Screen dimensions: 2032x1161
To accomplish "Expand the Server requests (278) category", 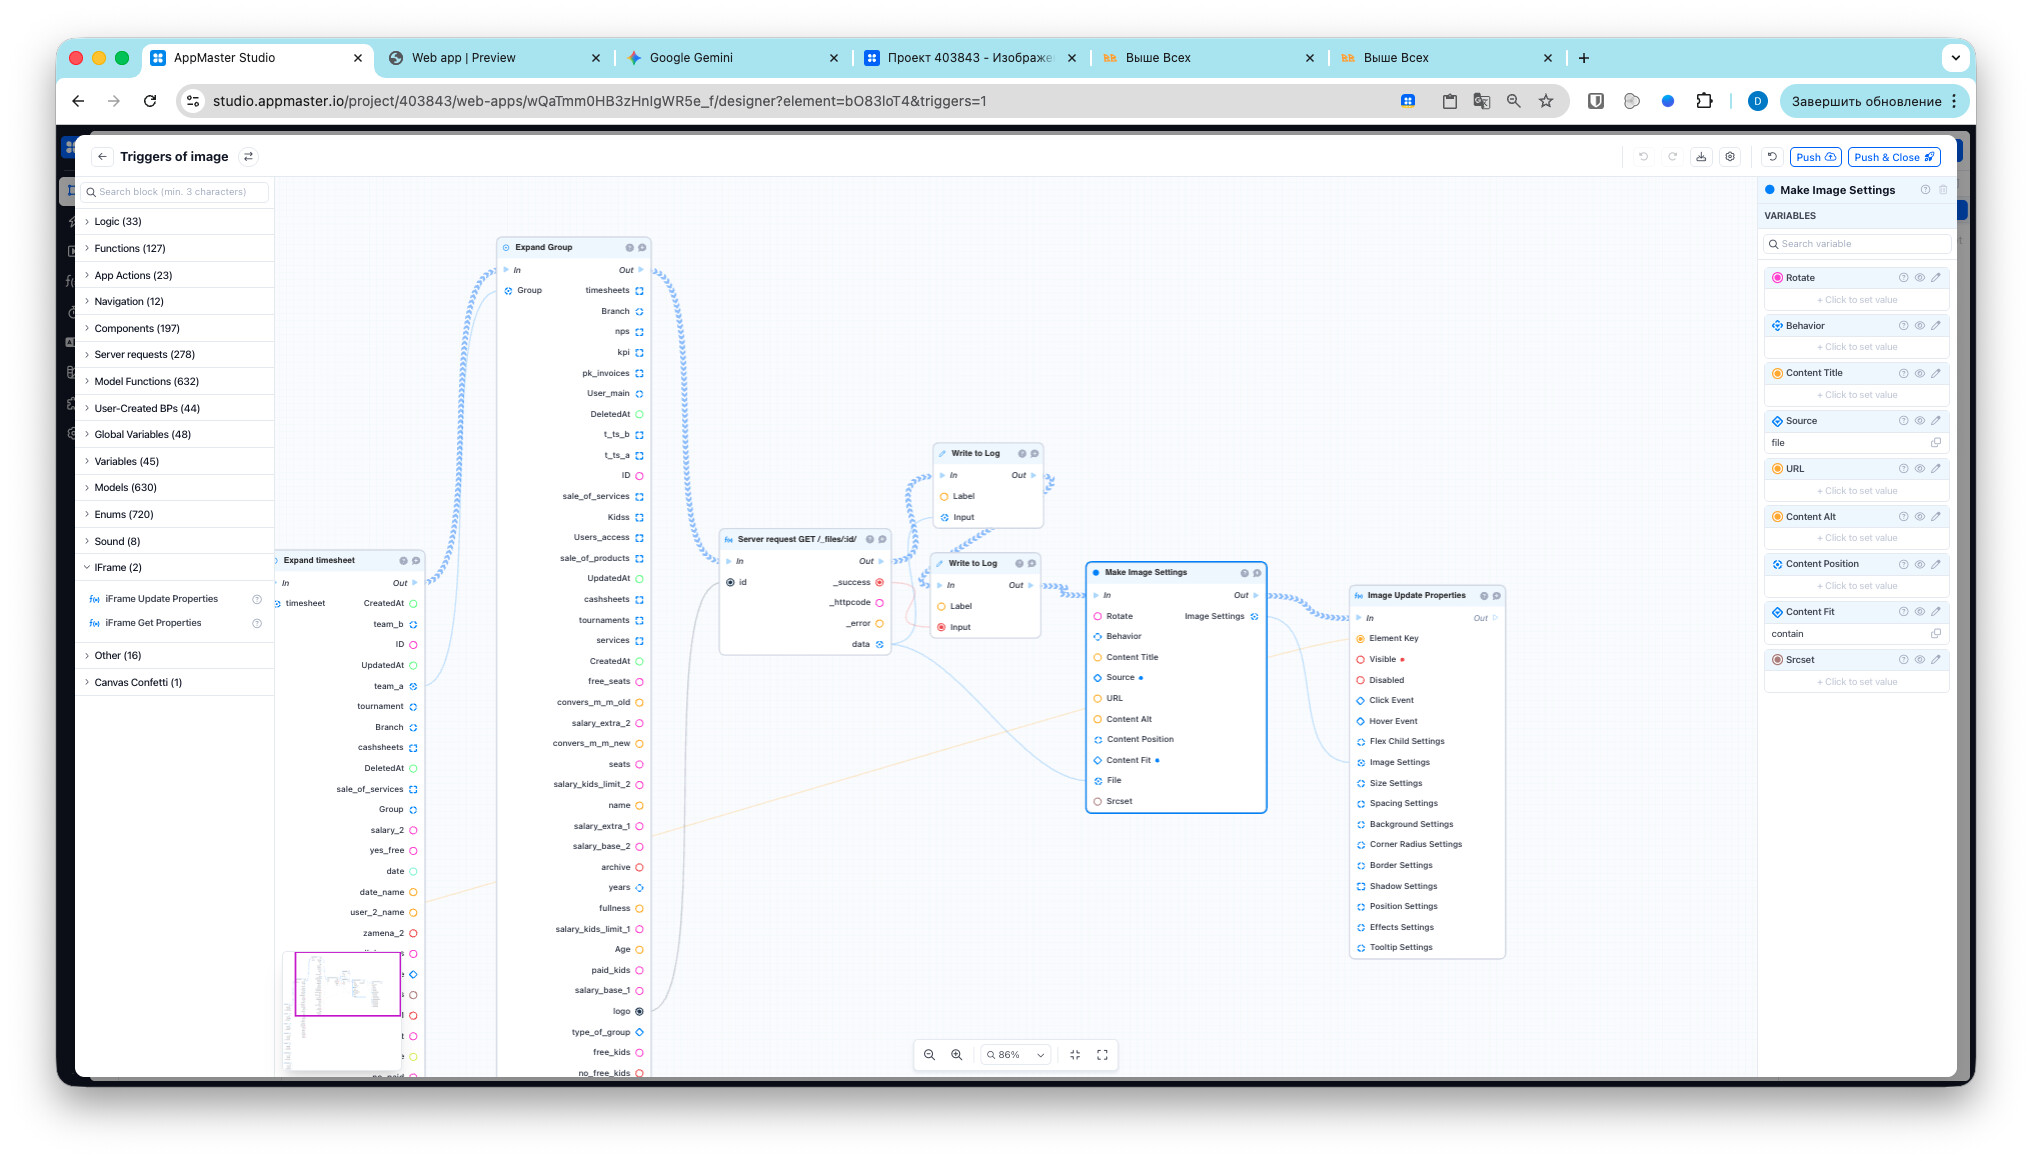I will (144, 355).
